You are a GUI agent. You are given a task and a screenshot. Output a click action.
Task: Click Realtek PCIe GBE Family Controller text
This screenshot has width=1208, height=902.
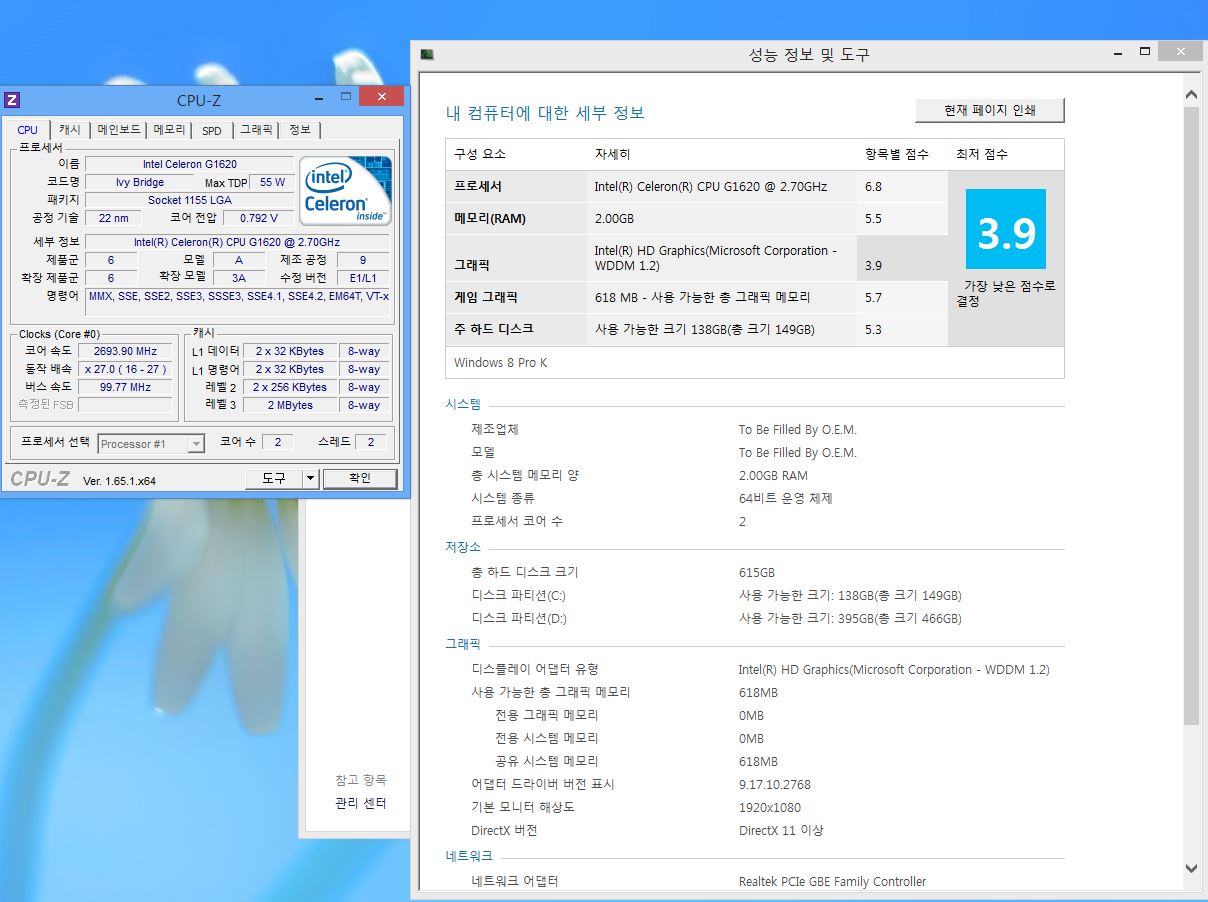point(833,881)
